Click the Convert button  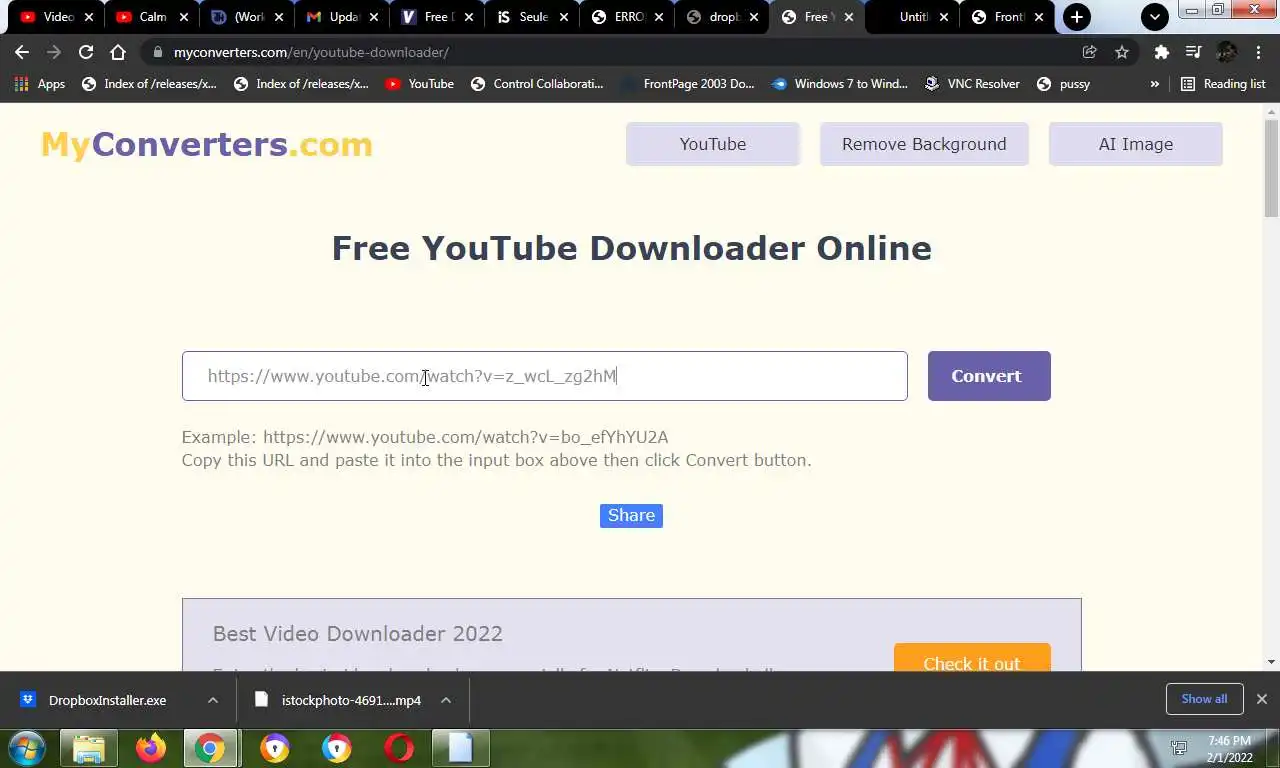[989, 376]
